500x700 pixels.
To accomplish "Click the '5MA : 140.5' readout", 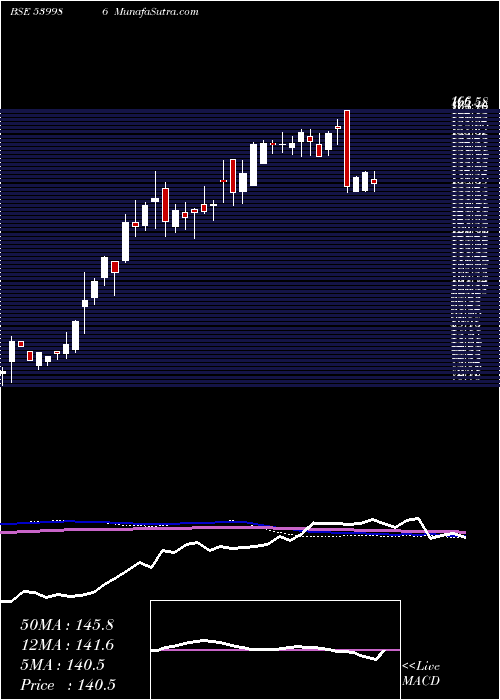I will (x=62, y=665).
